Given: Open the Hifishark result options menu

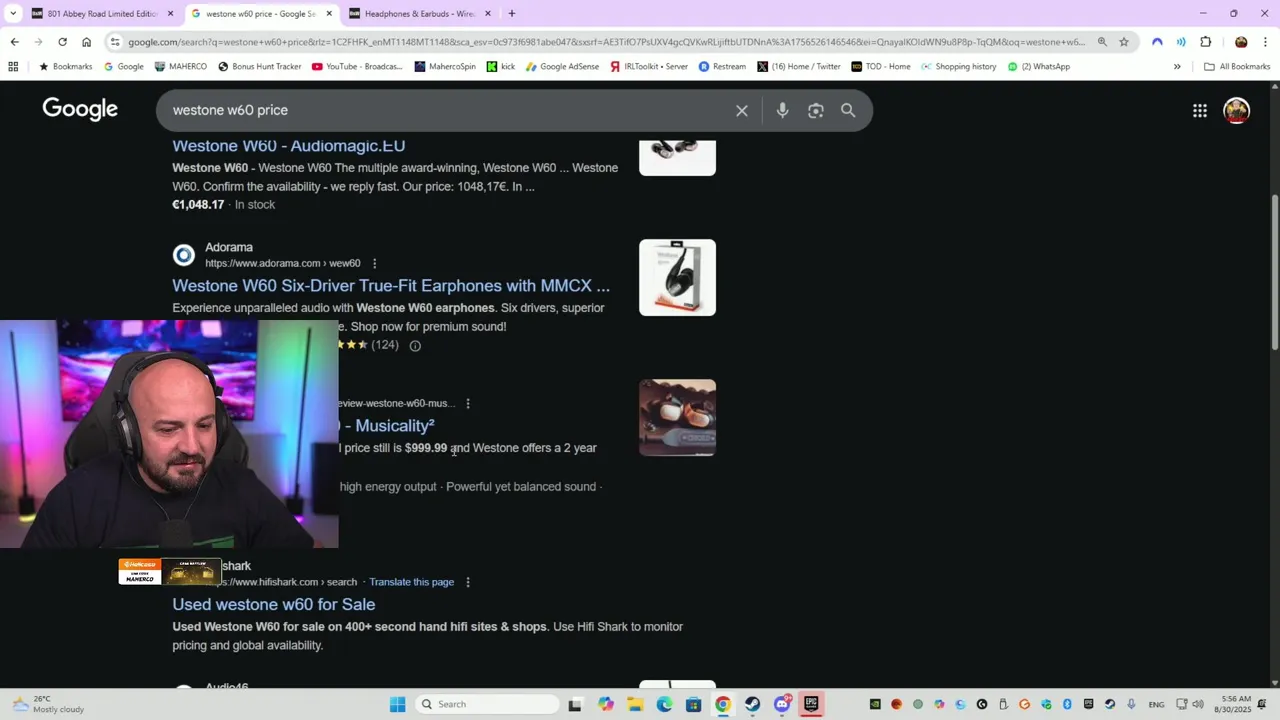Looking at the screenshot, I should 468,582.
